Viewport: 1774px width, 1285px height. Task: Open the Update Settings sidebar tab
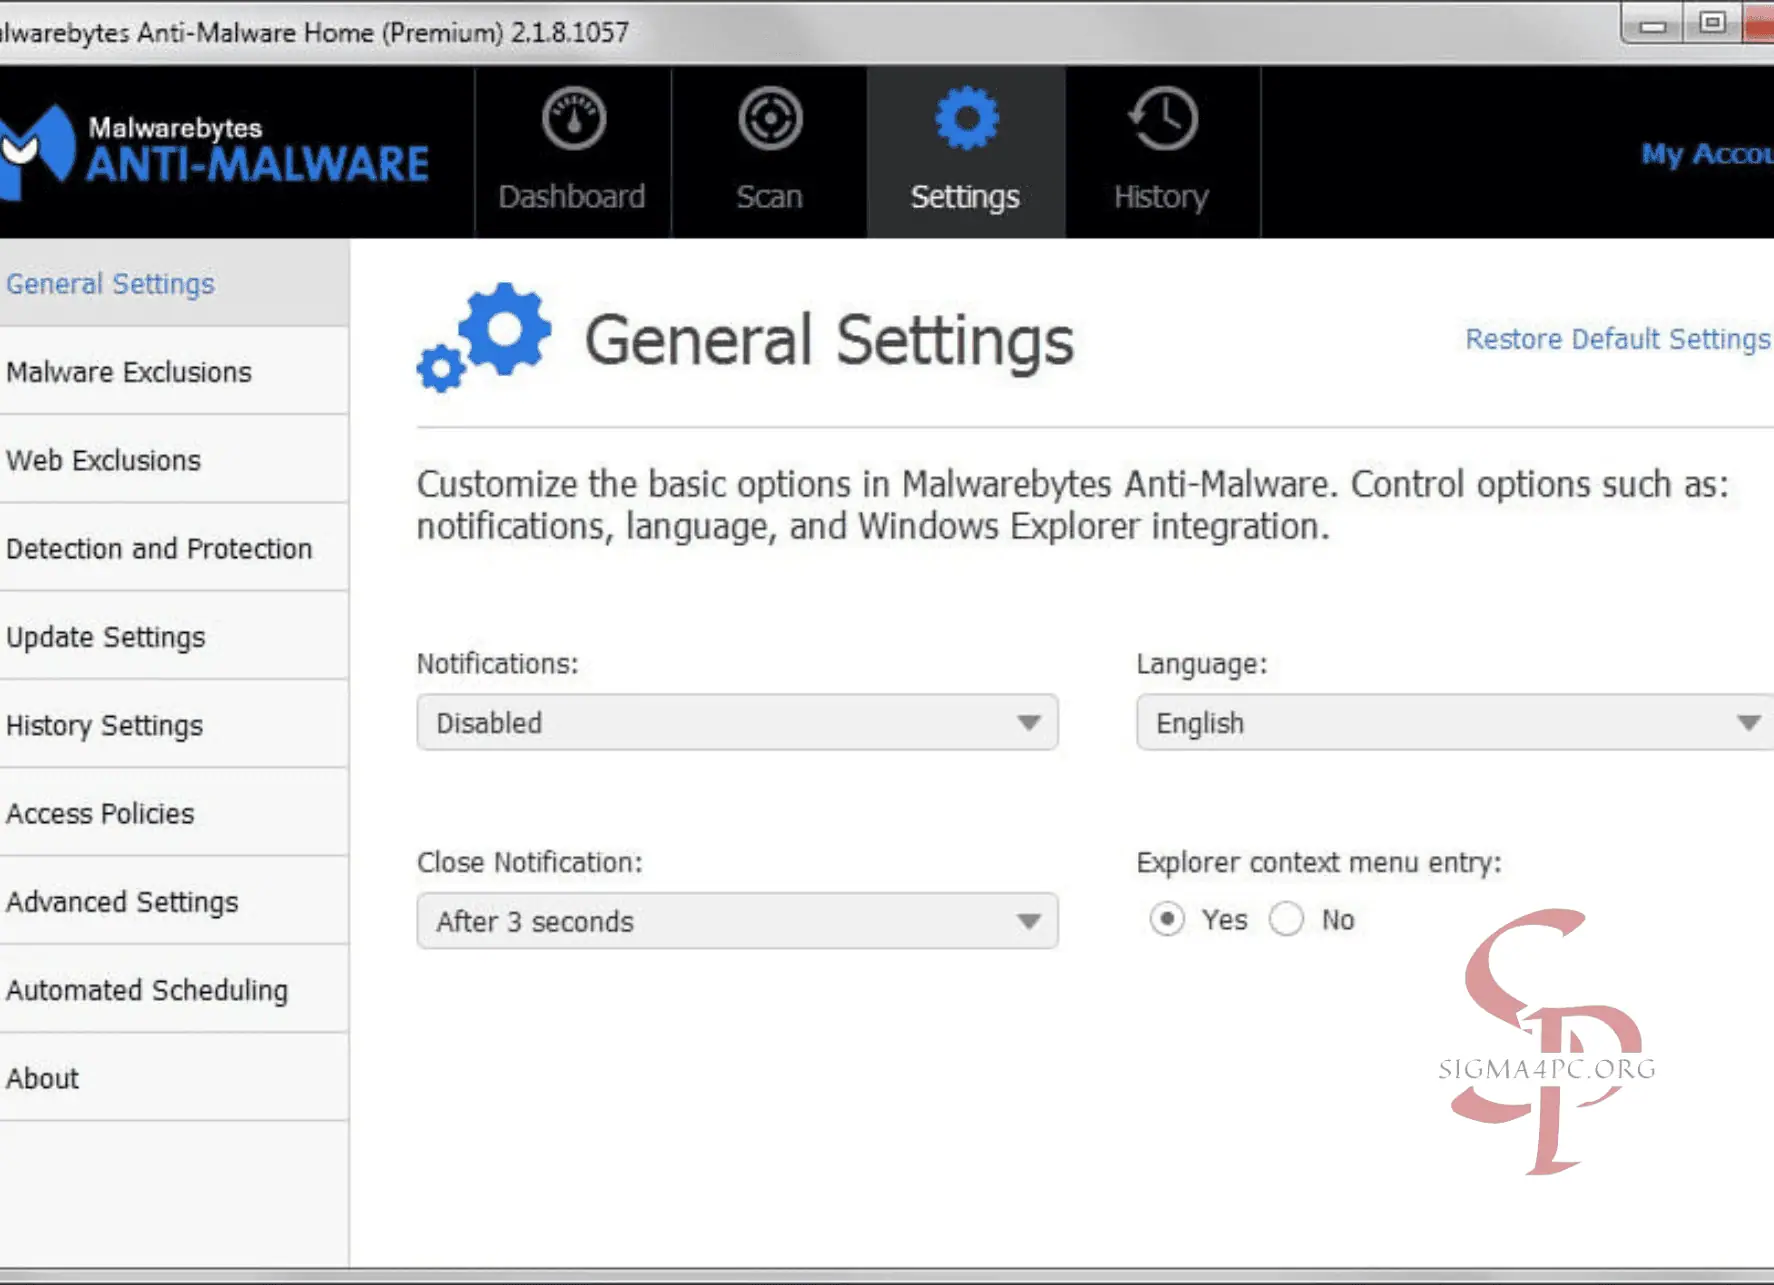174,637
